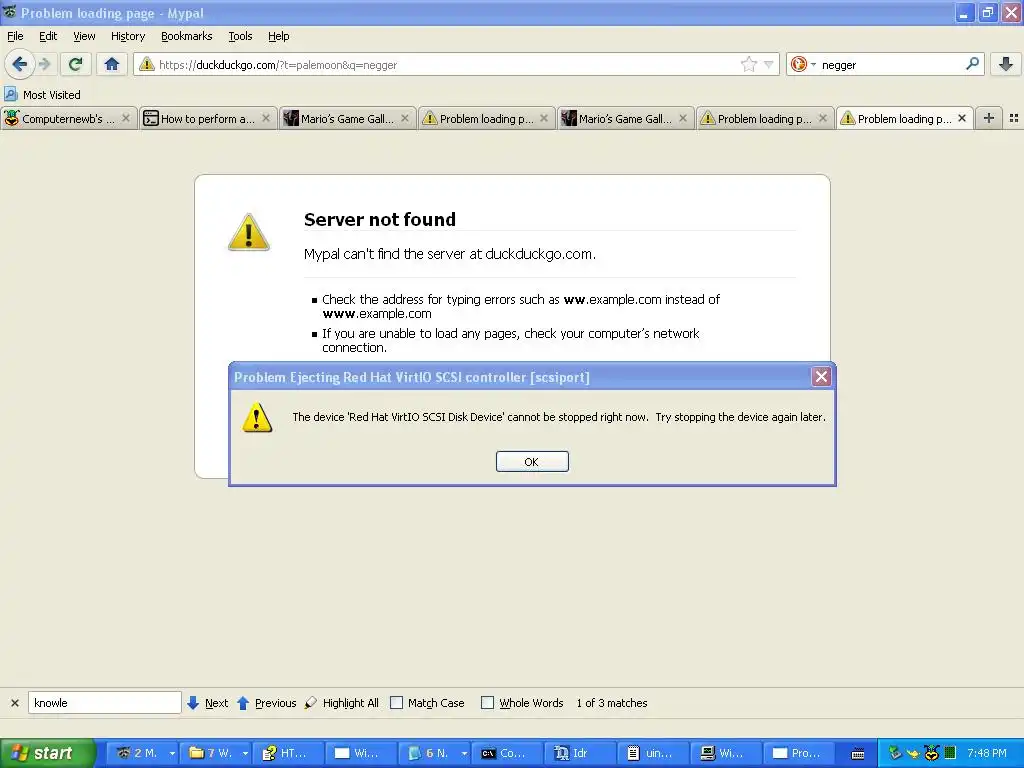Screen dimensions: 1024x768
Task: Click the forward navigation arrow
Action: pos(44,64)
